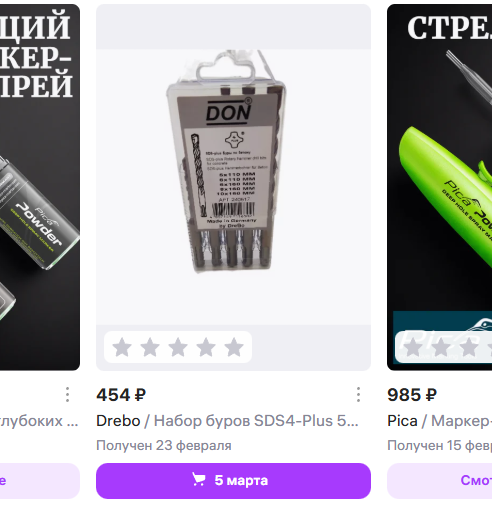492x521 pixels.
Task: Select the third star on Drebo rating
Action: 178,347
